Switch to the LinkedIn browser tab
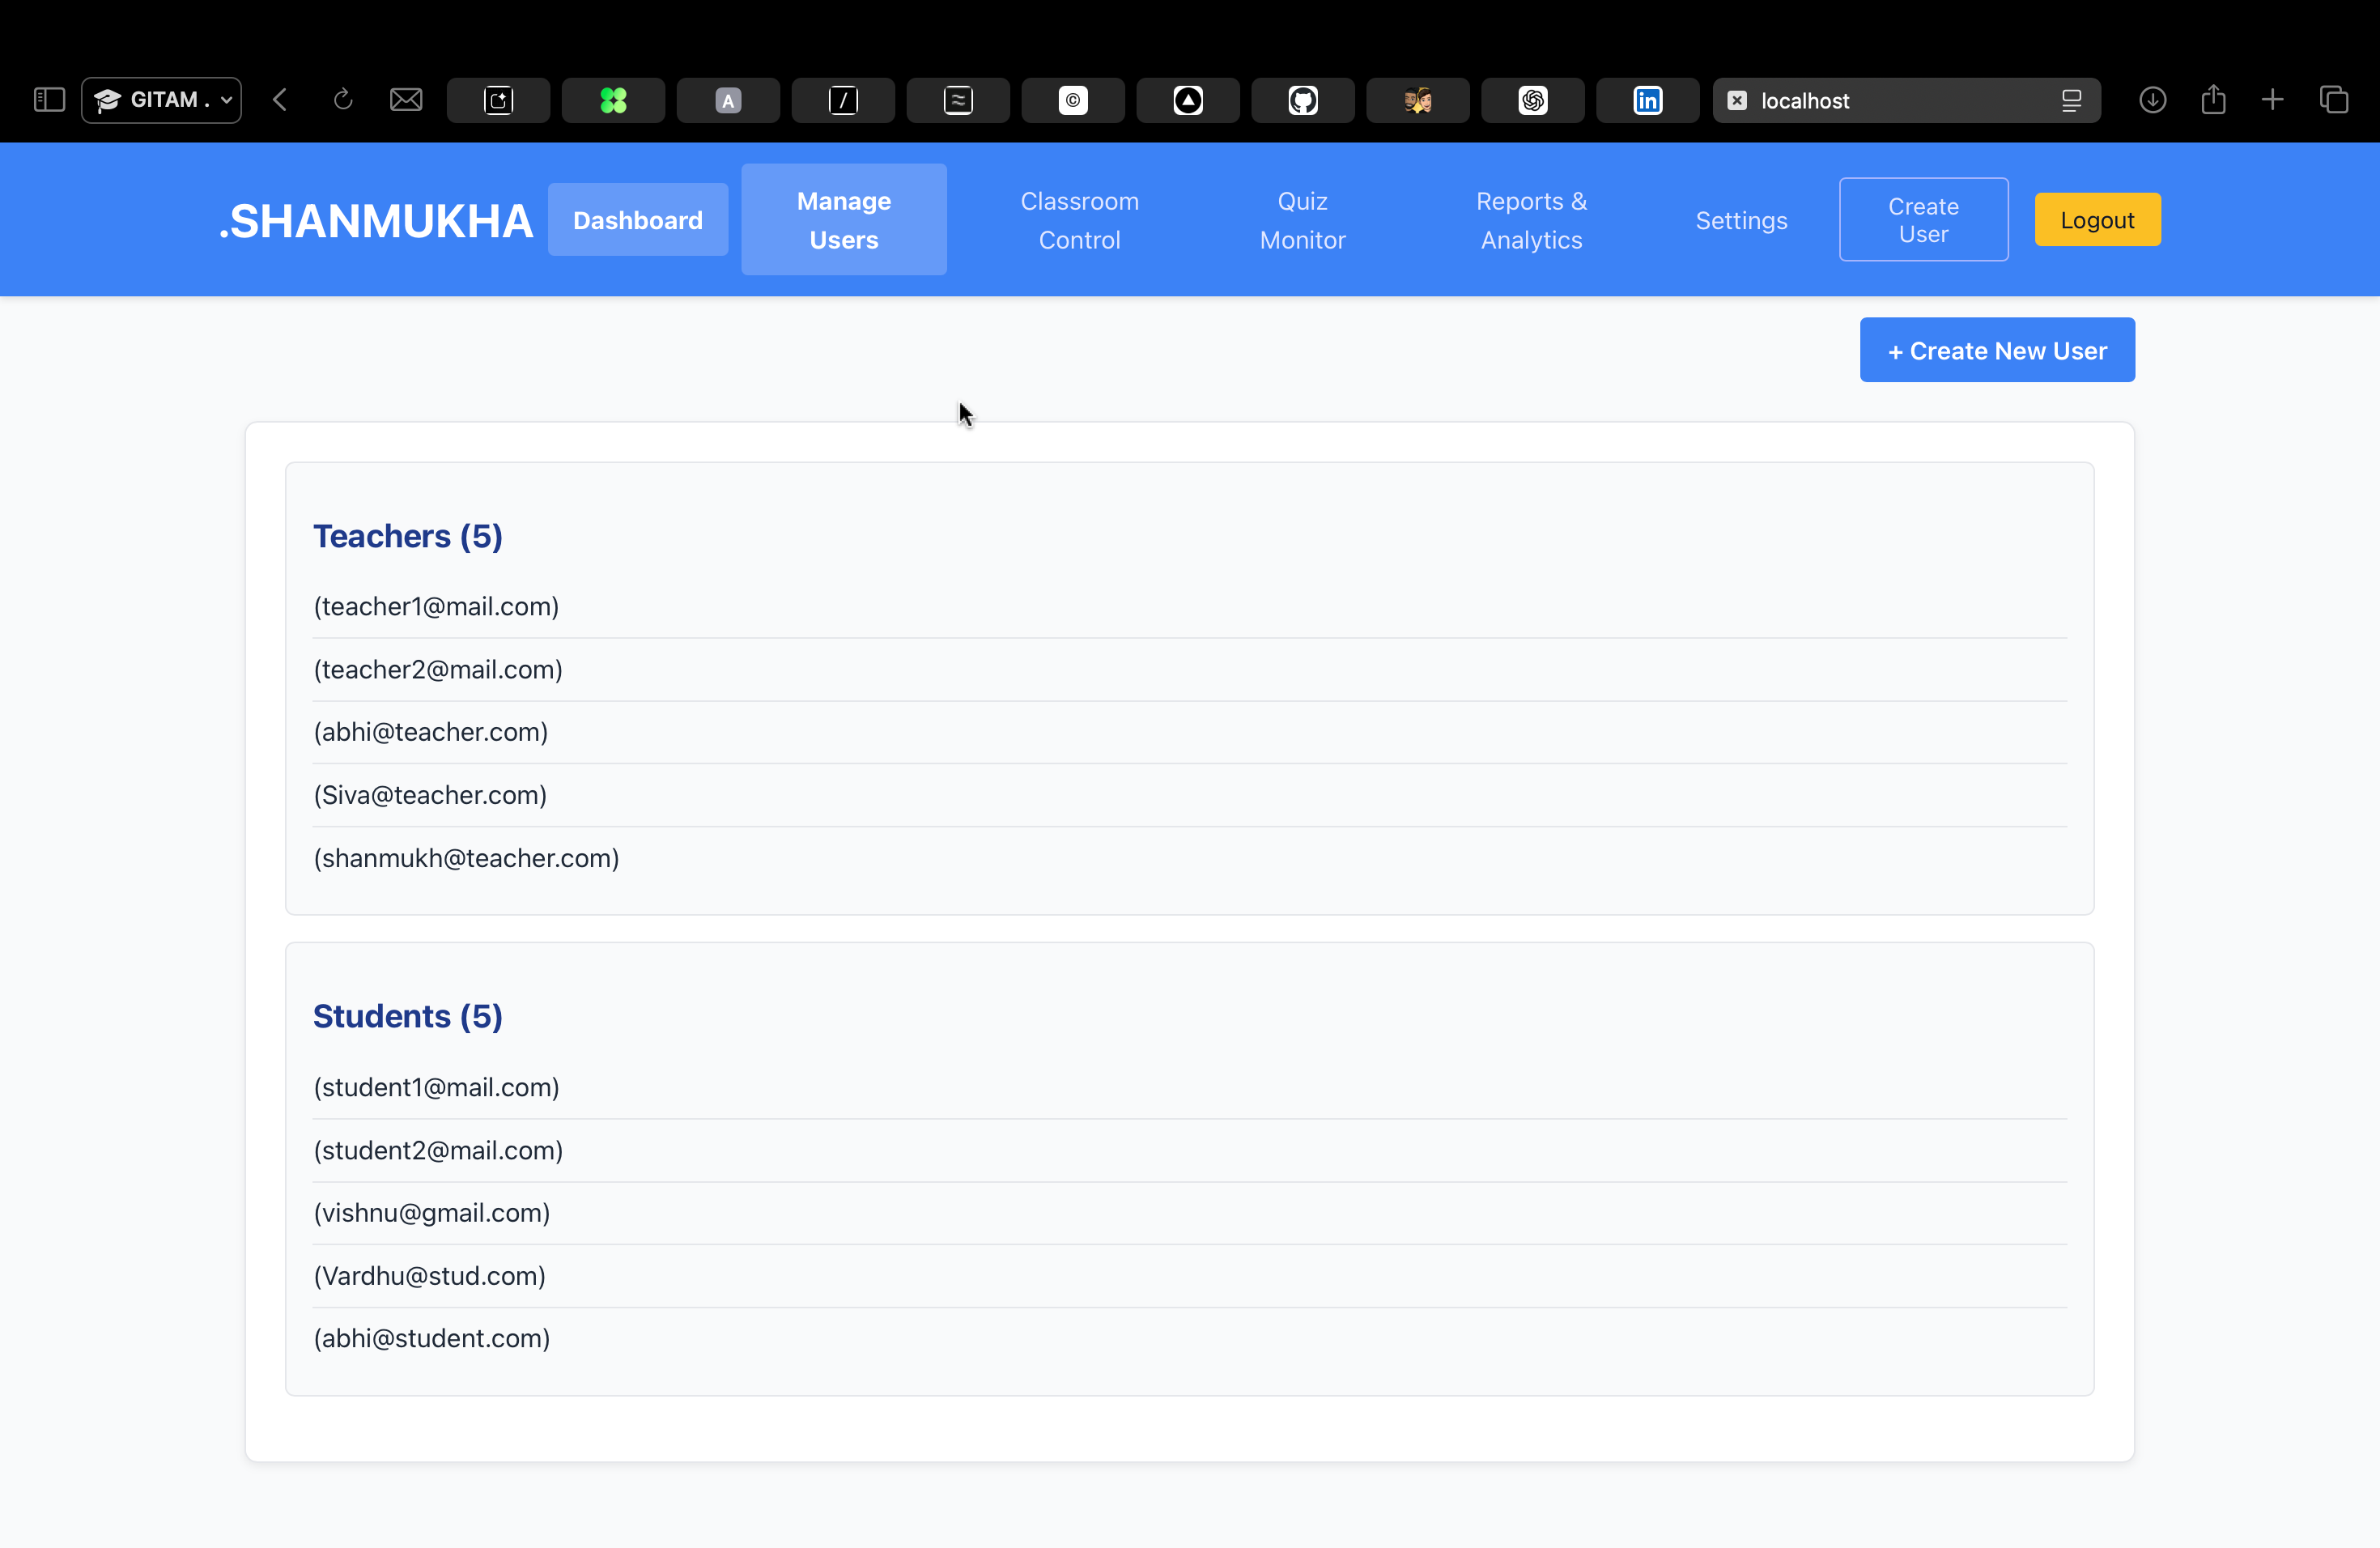Viewport: 2380px width, 1548px height. pos(1646,100)
